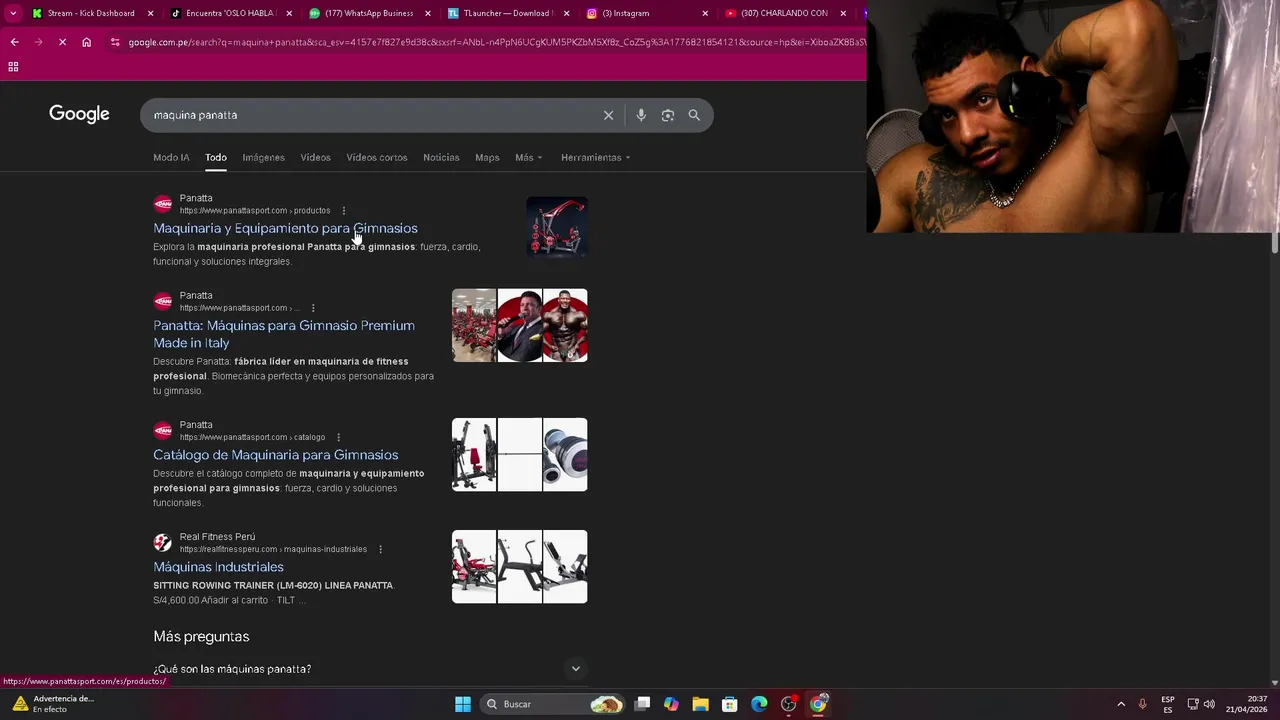
Task: Click the Real Fitness Perú site icon
Action: [162, 542]
